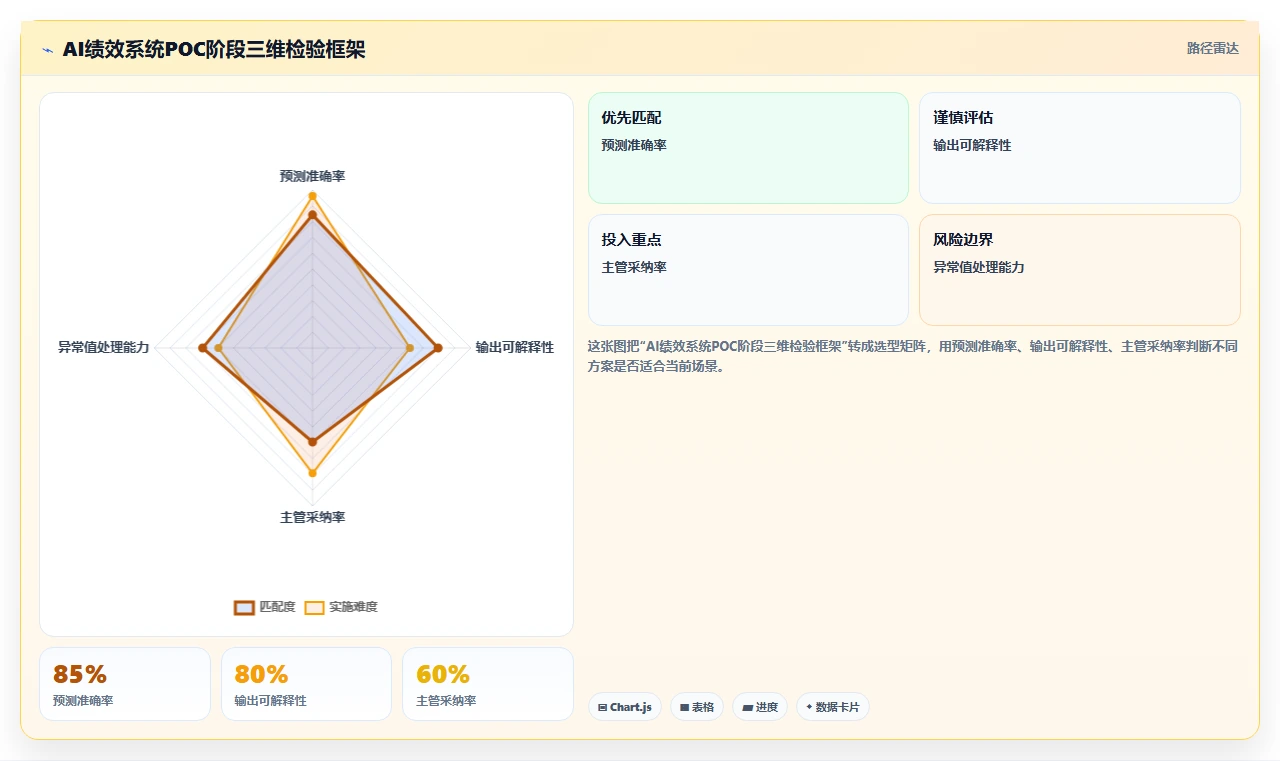
Task: Select the 进度 tag chip
Action: (760, 707)
